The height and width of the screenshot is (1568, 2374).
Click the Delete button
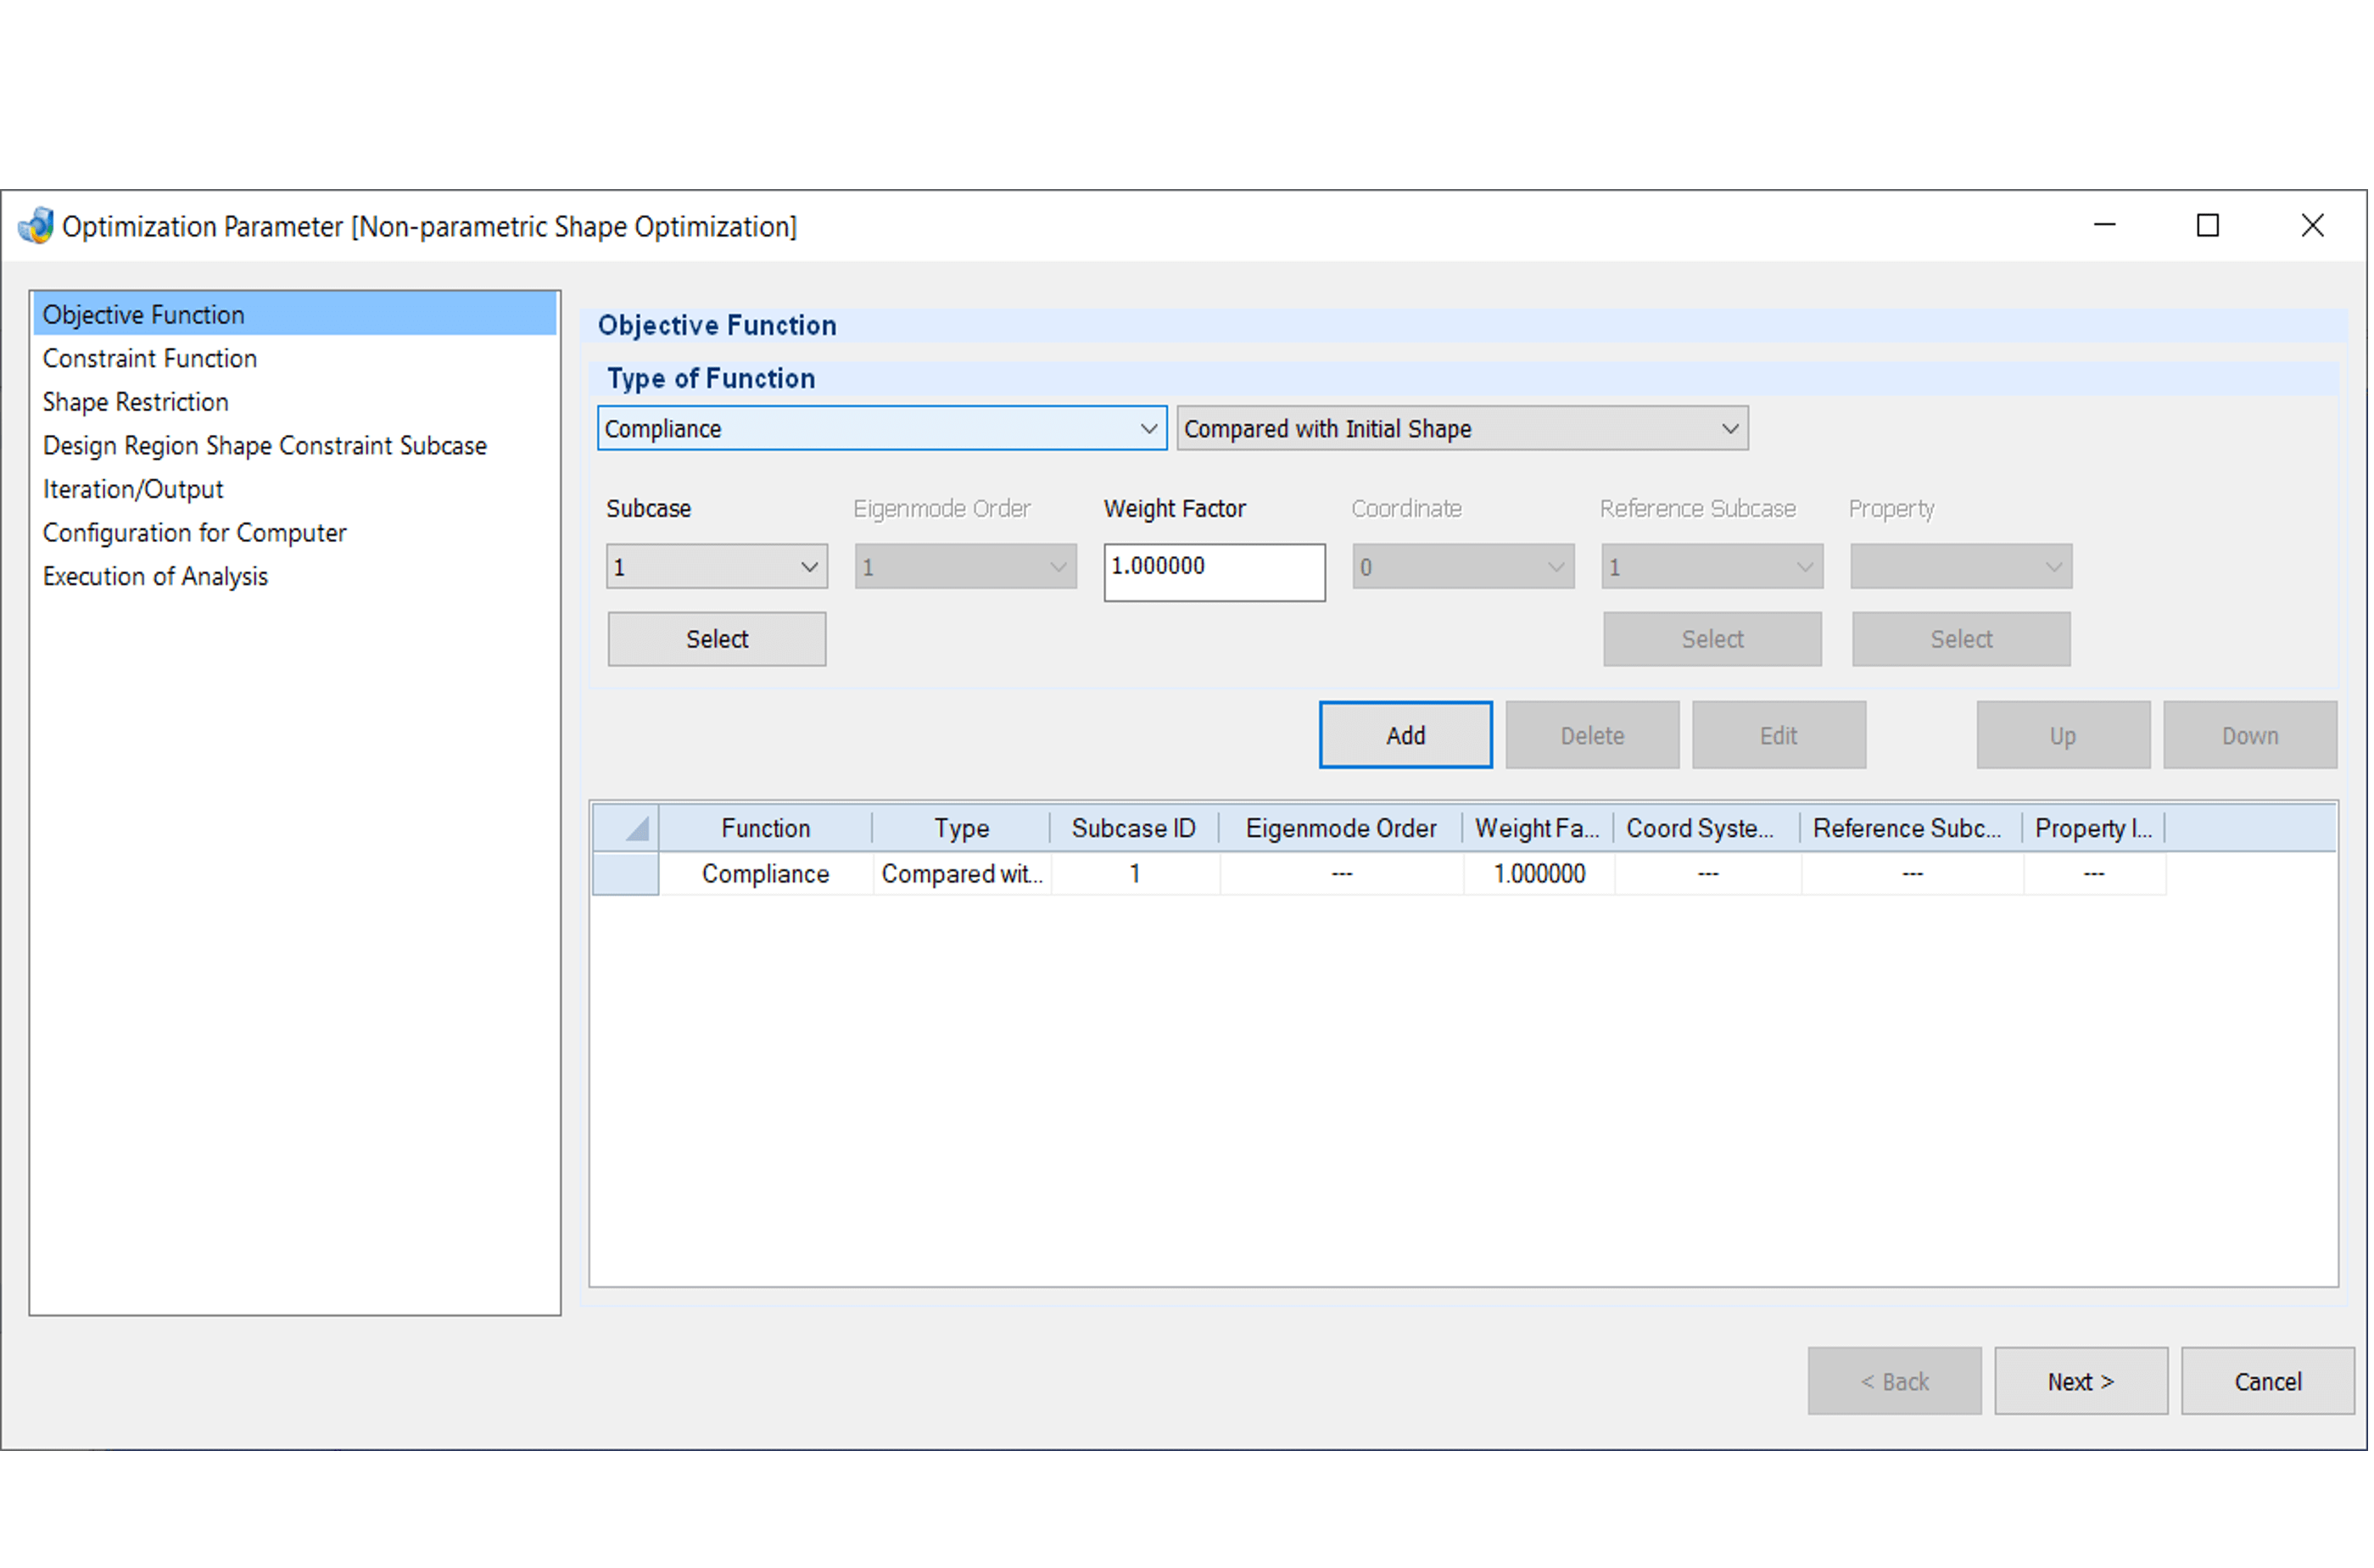pos(1592,736)
